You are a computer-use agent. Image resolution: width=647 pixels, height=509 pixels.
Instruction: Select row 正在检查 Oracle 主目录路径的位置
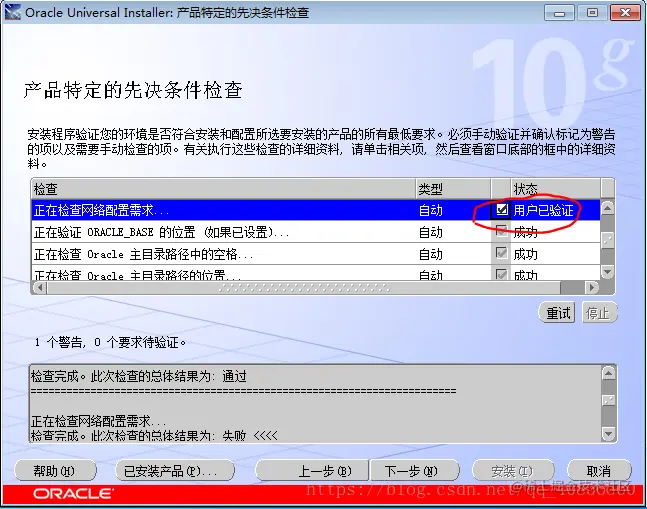(x=316, y=273)
